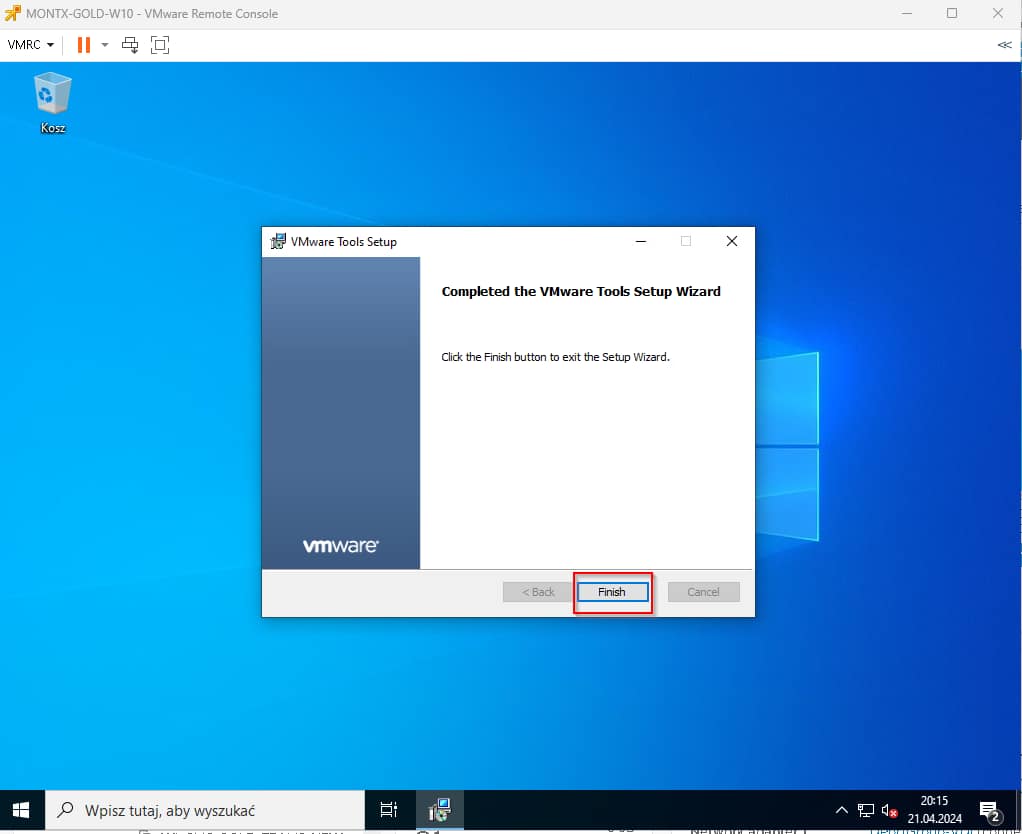1022x834 pixels.
Task: Open the Windows Start menu
Action: click(x=20, y=810)
